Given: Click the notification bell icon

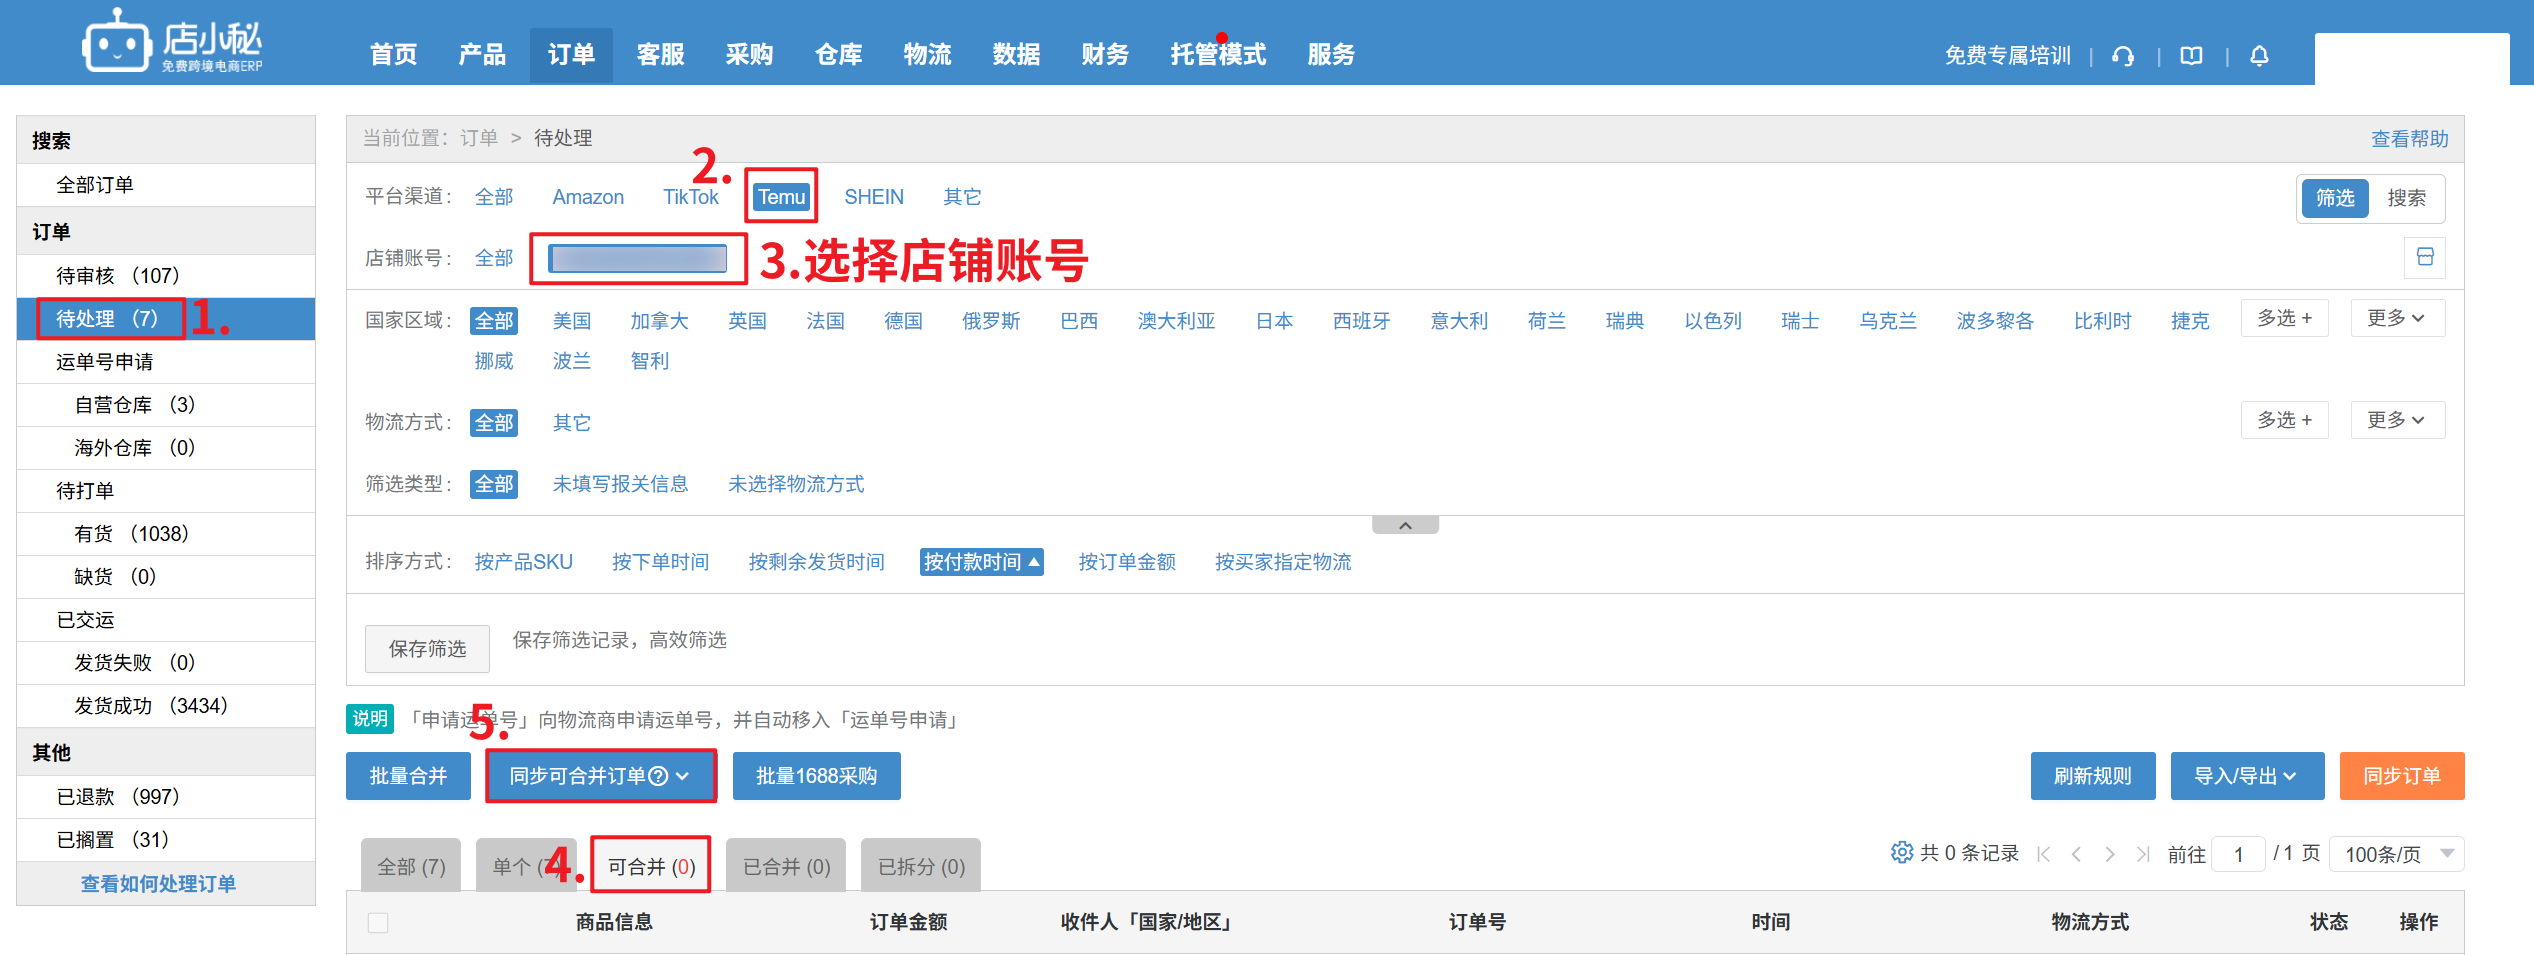Looking at the screenshot, I should [x=2259, y=56].
